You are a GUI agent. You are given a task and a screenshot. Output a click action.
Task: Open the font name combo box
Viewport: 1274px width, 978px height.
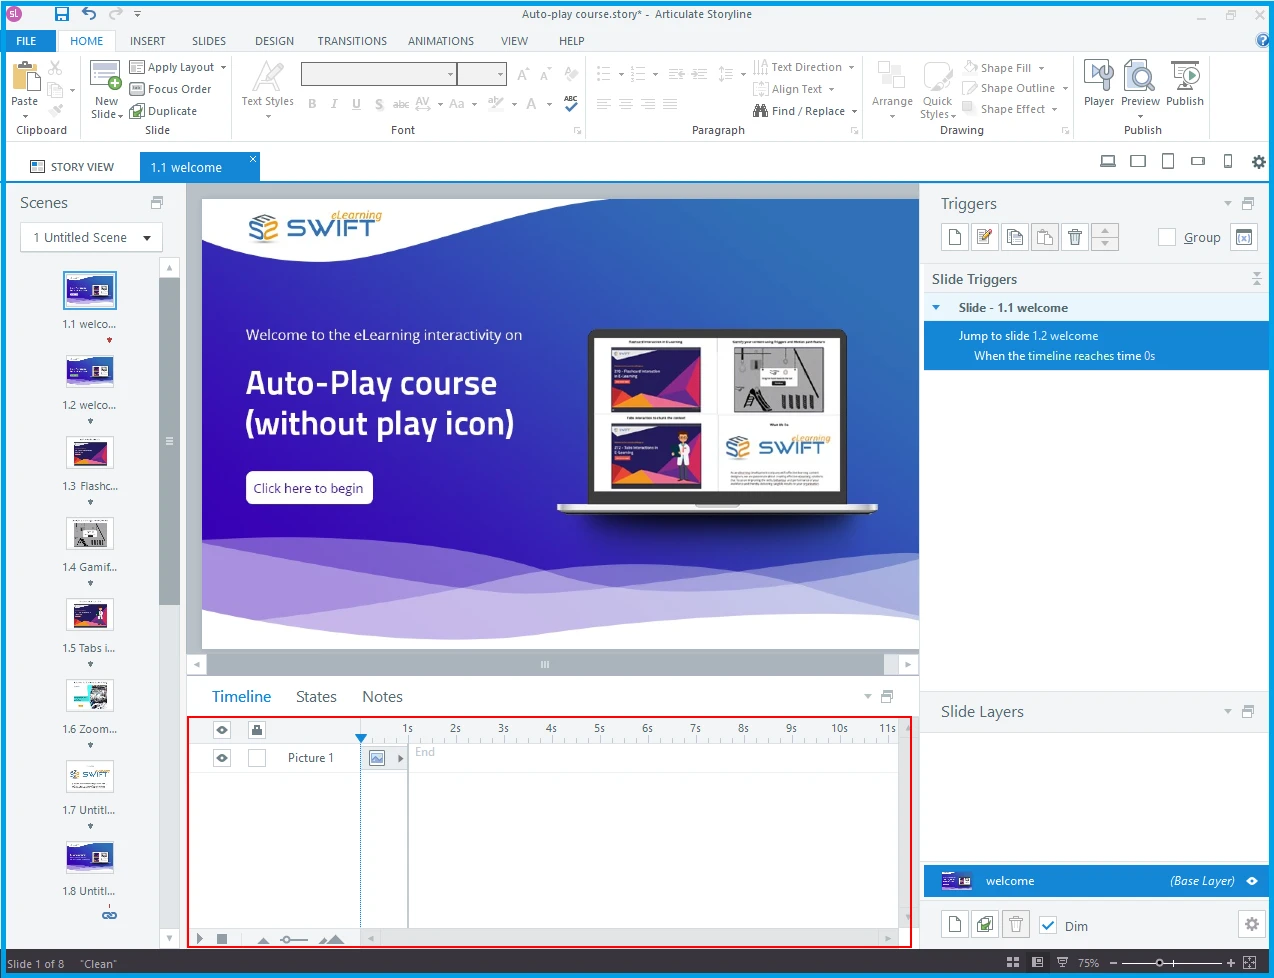point(379,74)
